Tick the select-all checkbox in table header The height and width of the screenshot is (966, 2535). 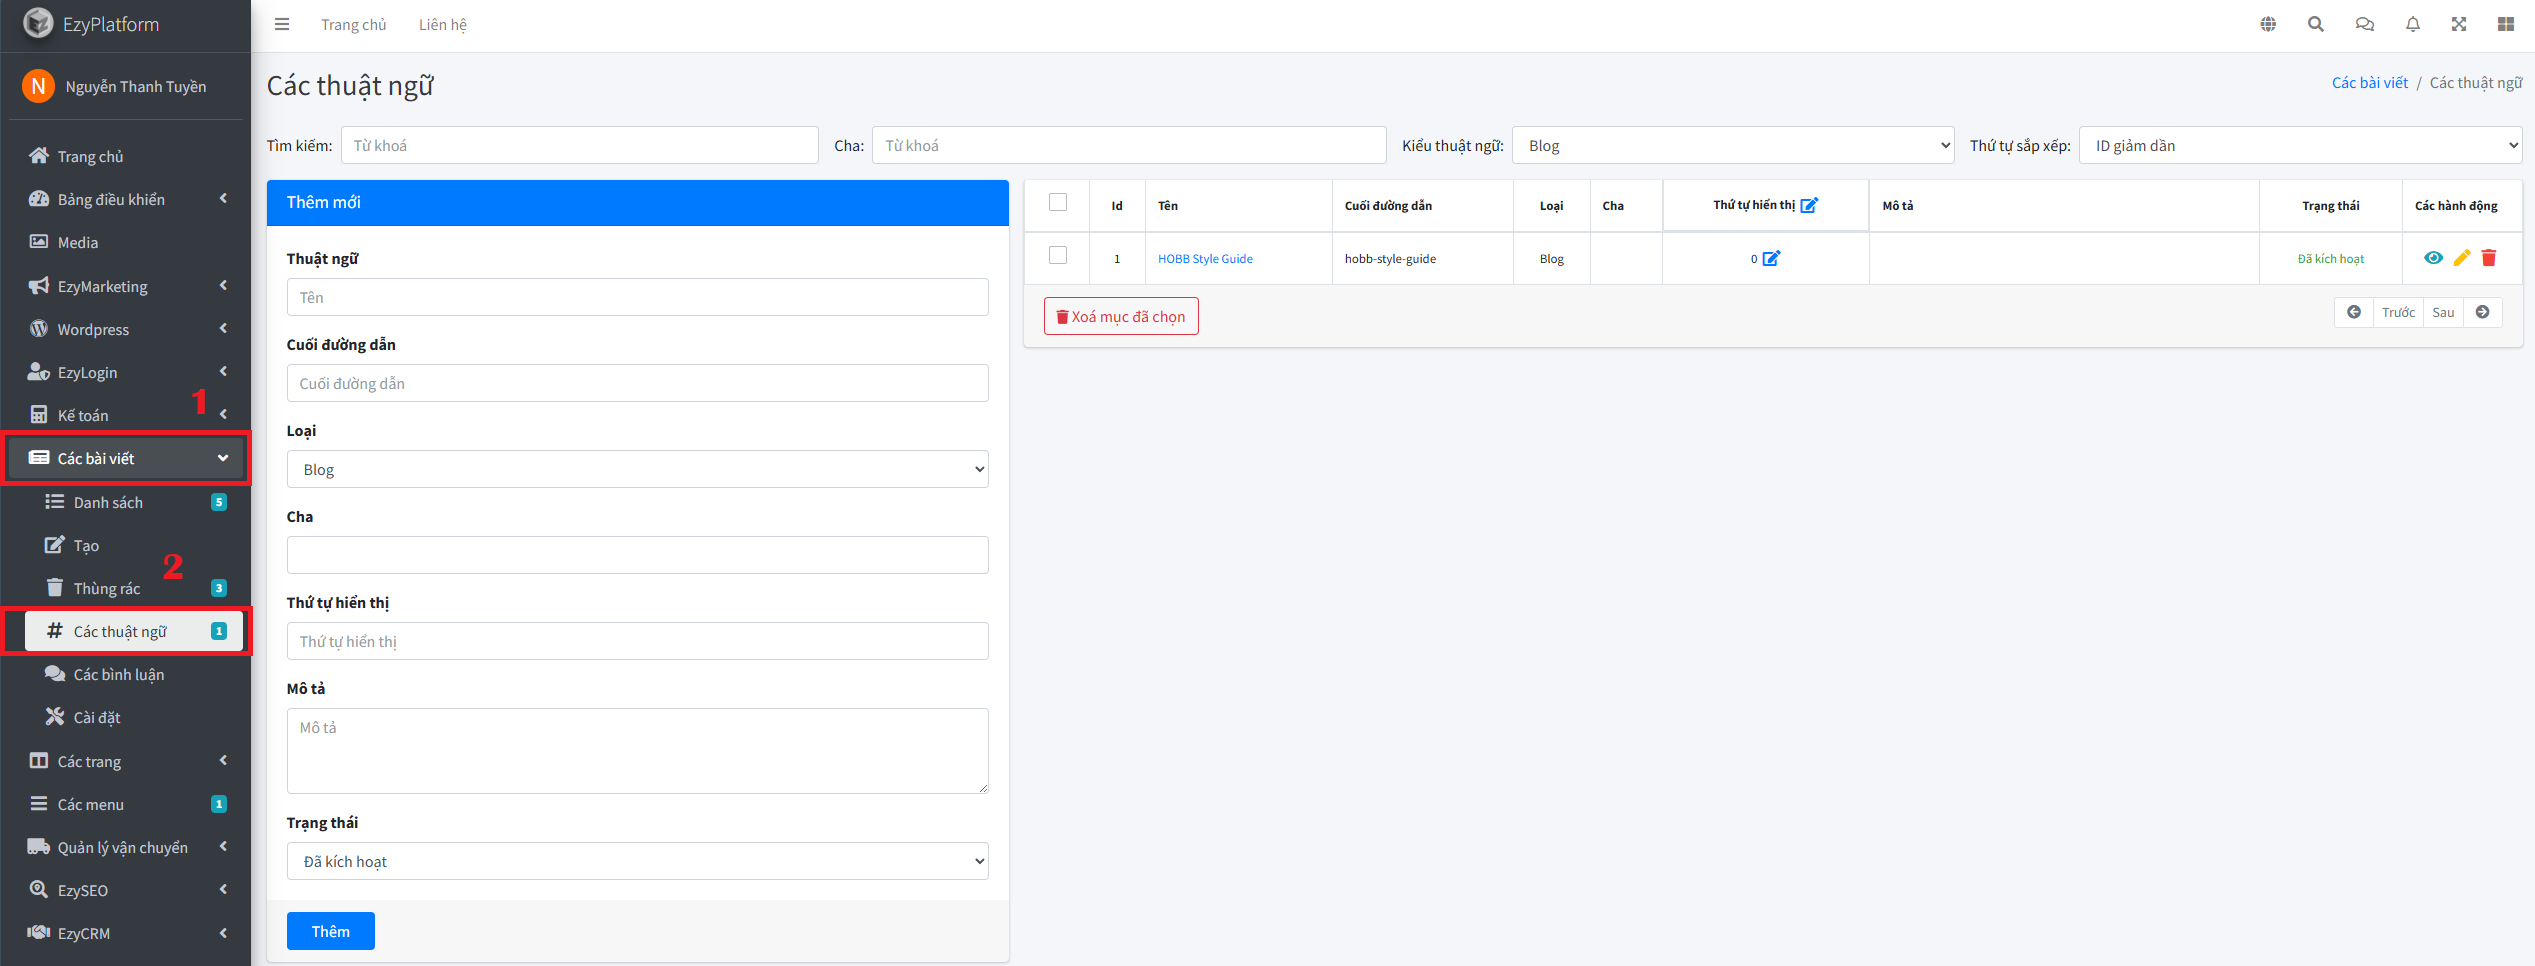pos(1057,203)
